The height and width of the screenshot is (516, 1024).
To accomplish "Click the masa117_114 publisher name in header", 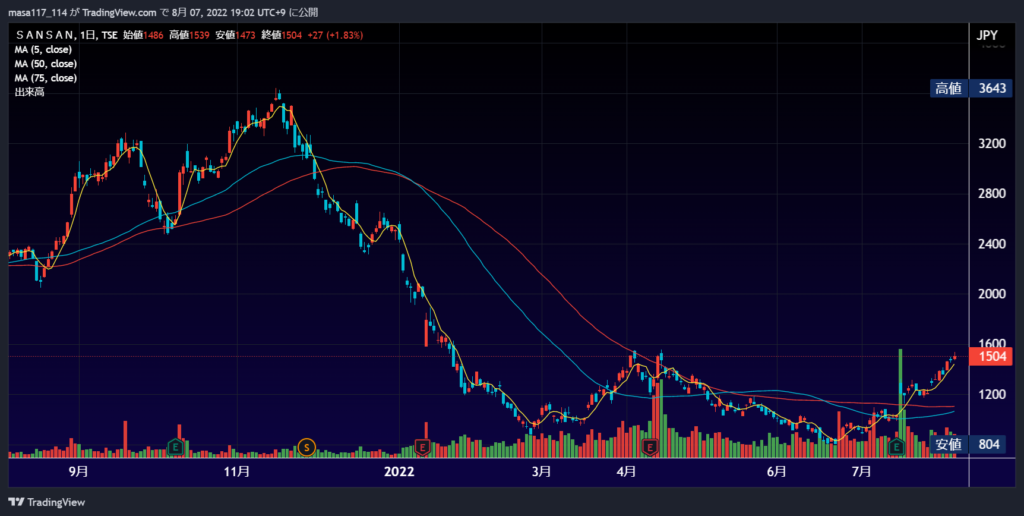I will click(x=37, y=12).
